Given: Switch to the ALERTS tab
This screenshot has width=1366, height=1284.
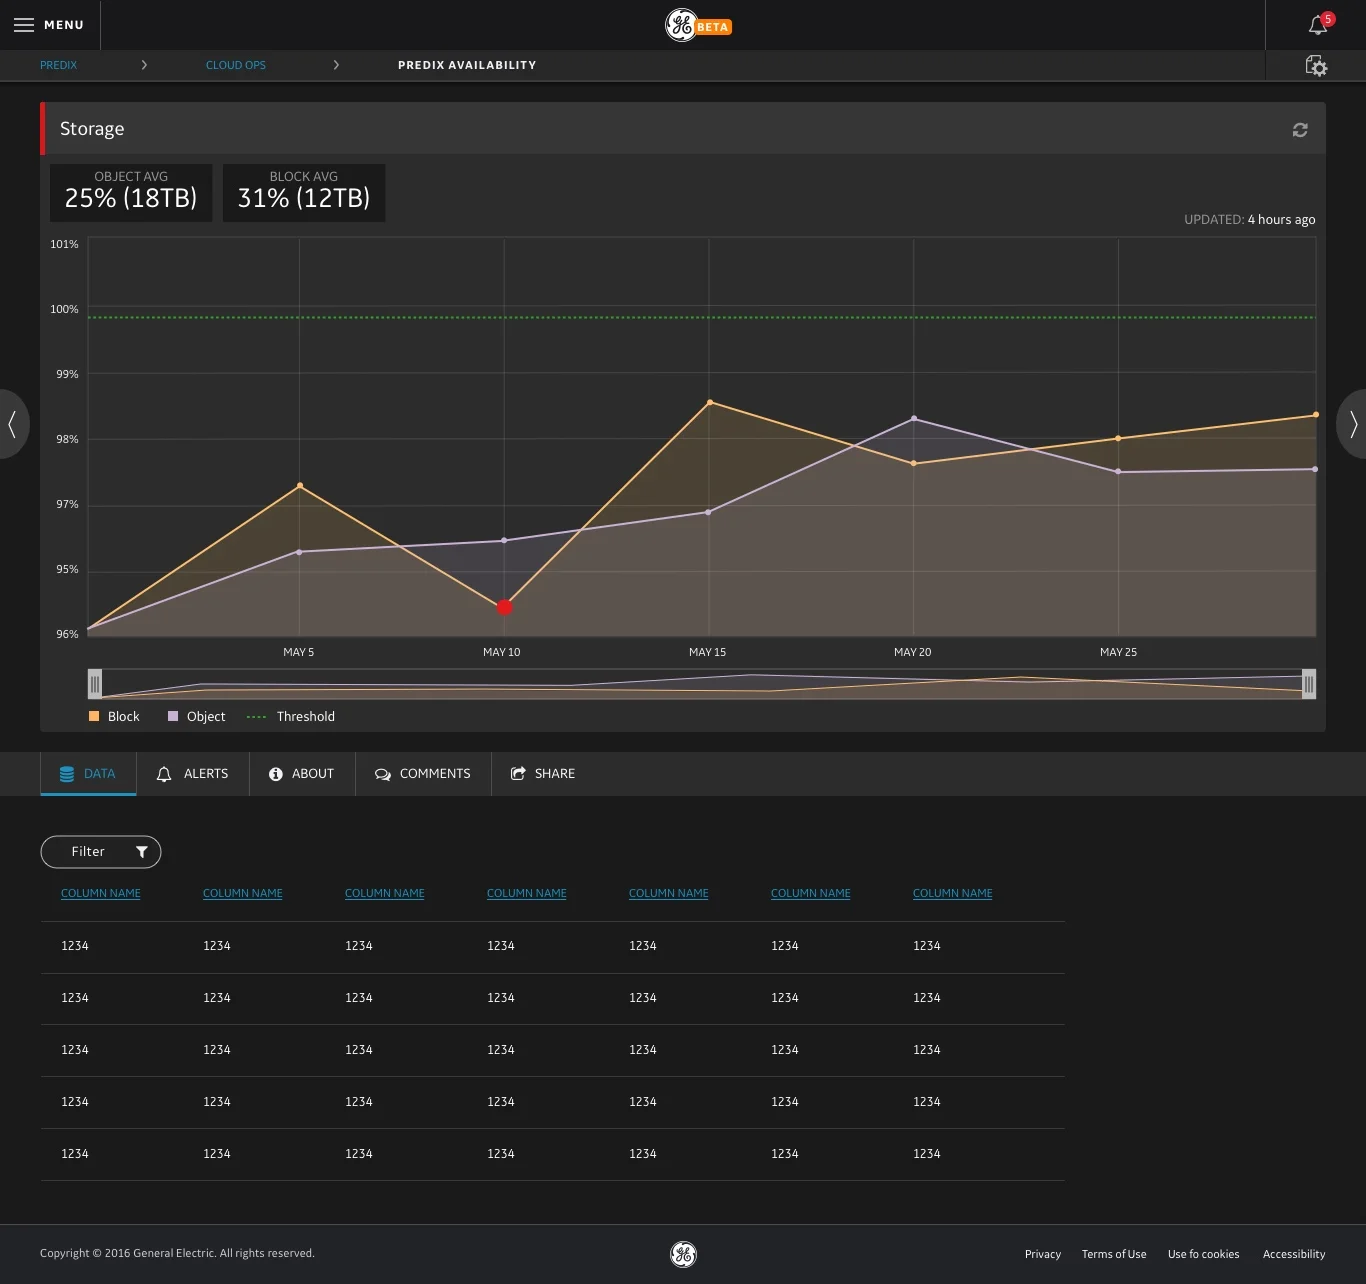Looking at the screenshot, I should coord(193,774).
